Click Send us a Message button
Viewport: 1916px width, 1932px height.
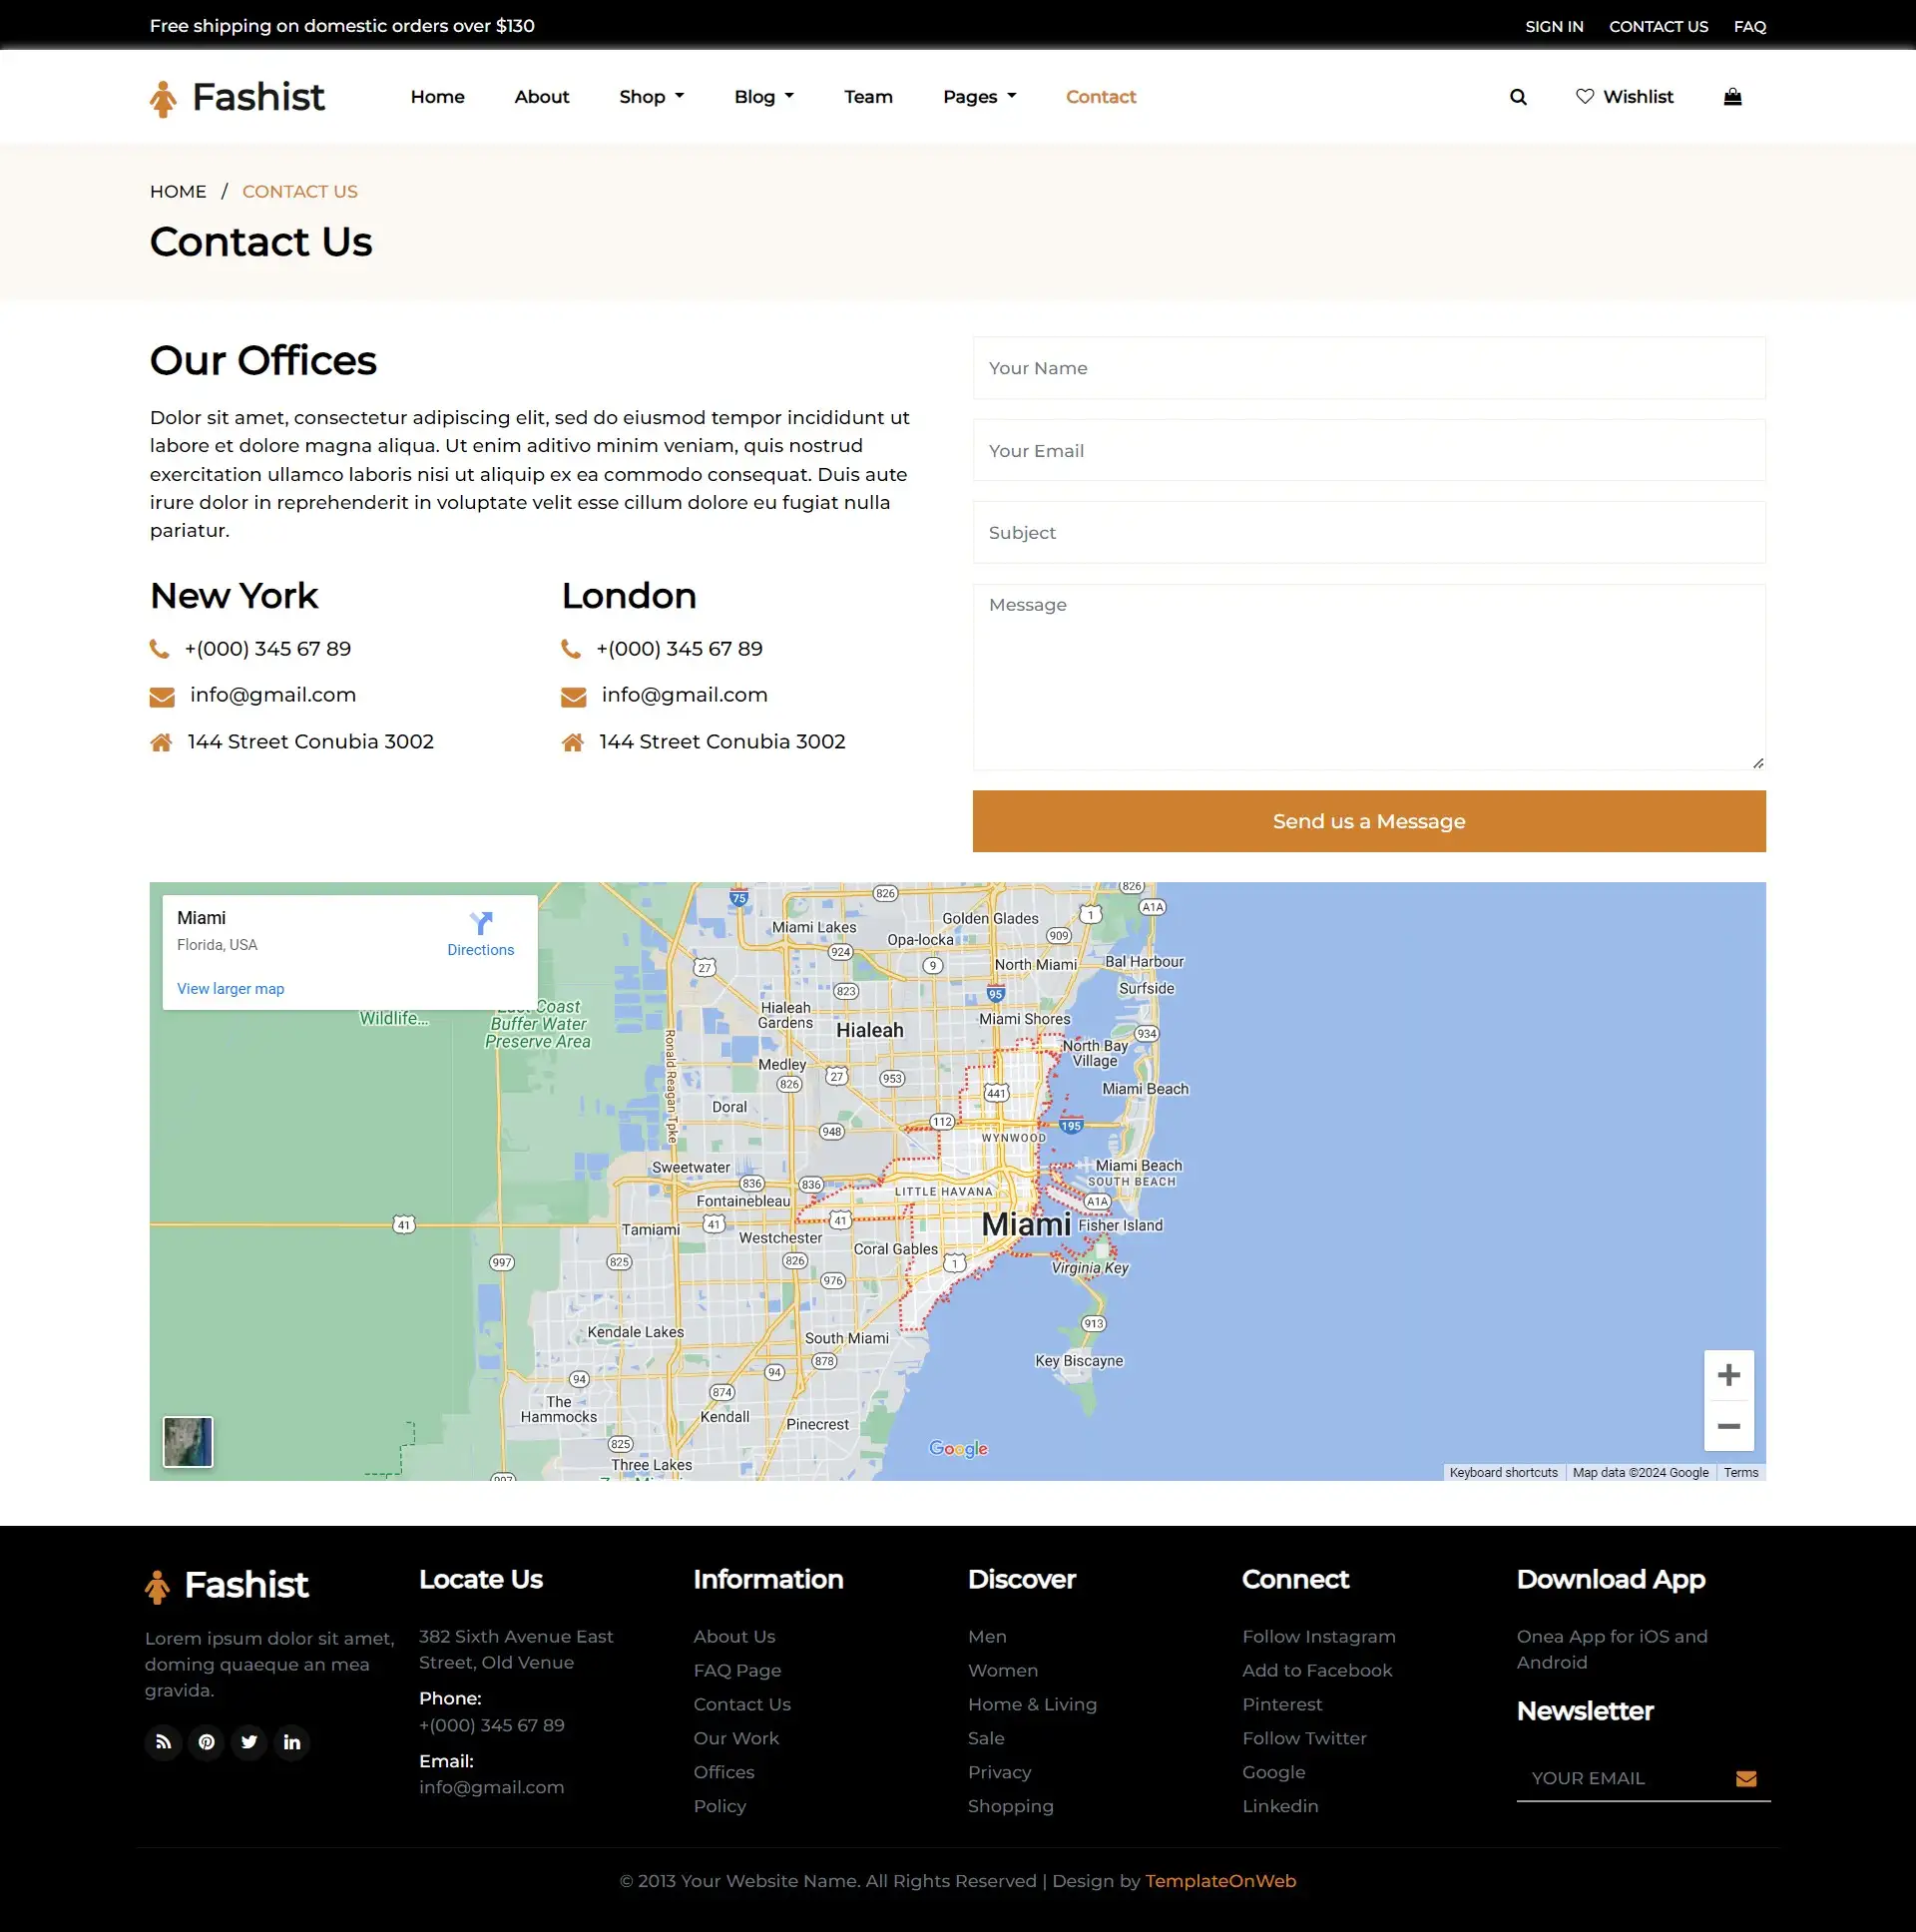coord(1368,821)
